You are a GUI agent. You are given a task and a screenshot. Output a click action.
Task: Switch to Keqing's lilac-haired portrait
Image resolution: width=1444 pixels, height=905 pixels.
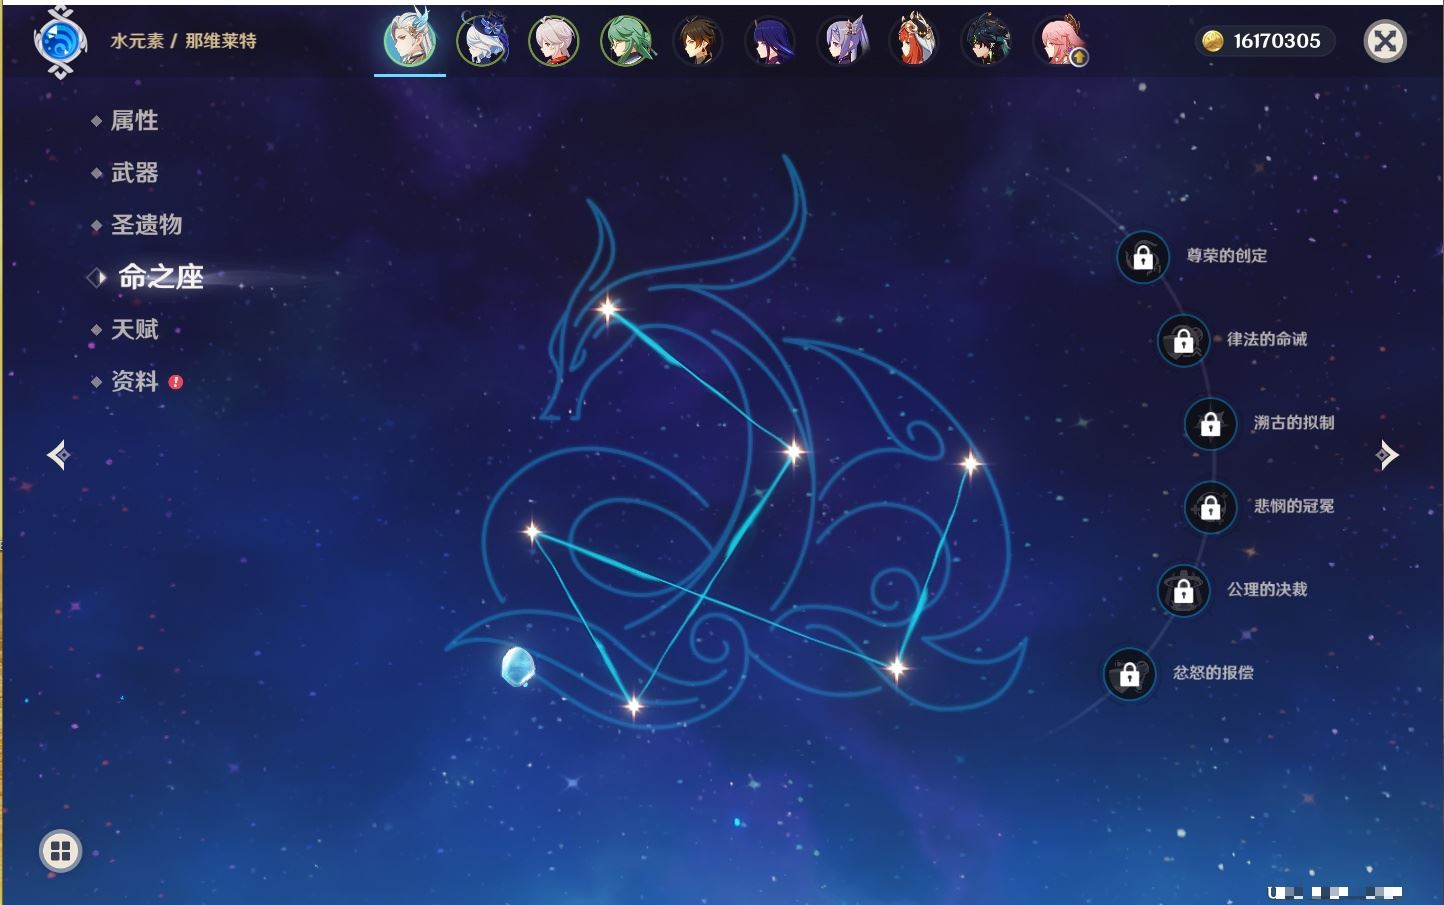843,41
